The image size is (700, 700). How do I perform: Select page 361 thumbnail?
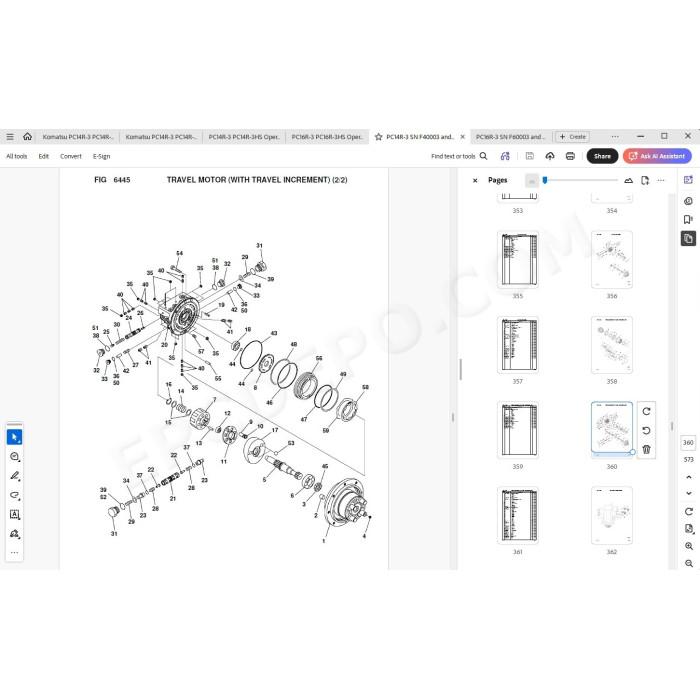tap(517, 515)
